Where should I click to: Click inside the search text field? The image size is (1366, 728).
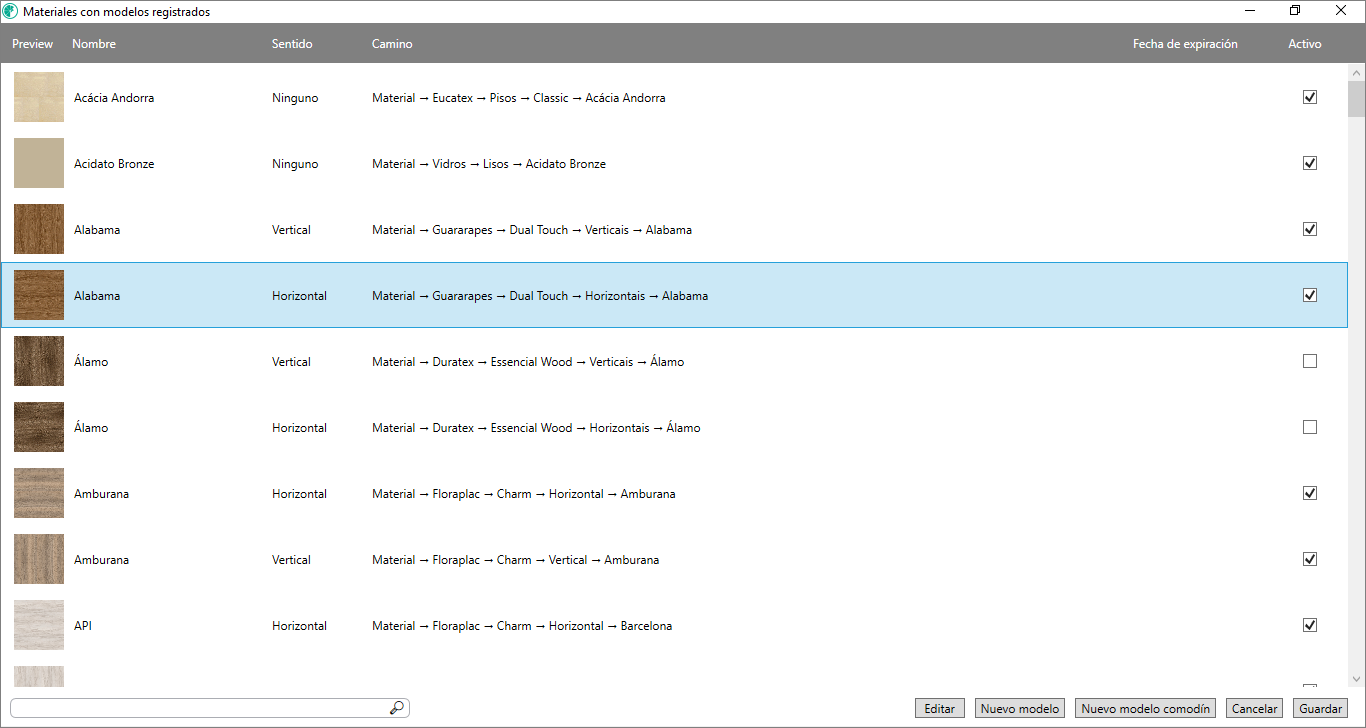coord(200,708)
